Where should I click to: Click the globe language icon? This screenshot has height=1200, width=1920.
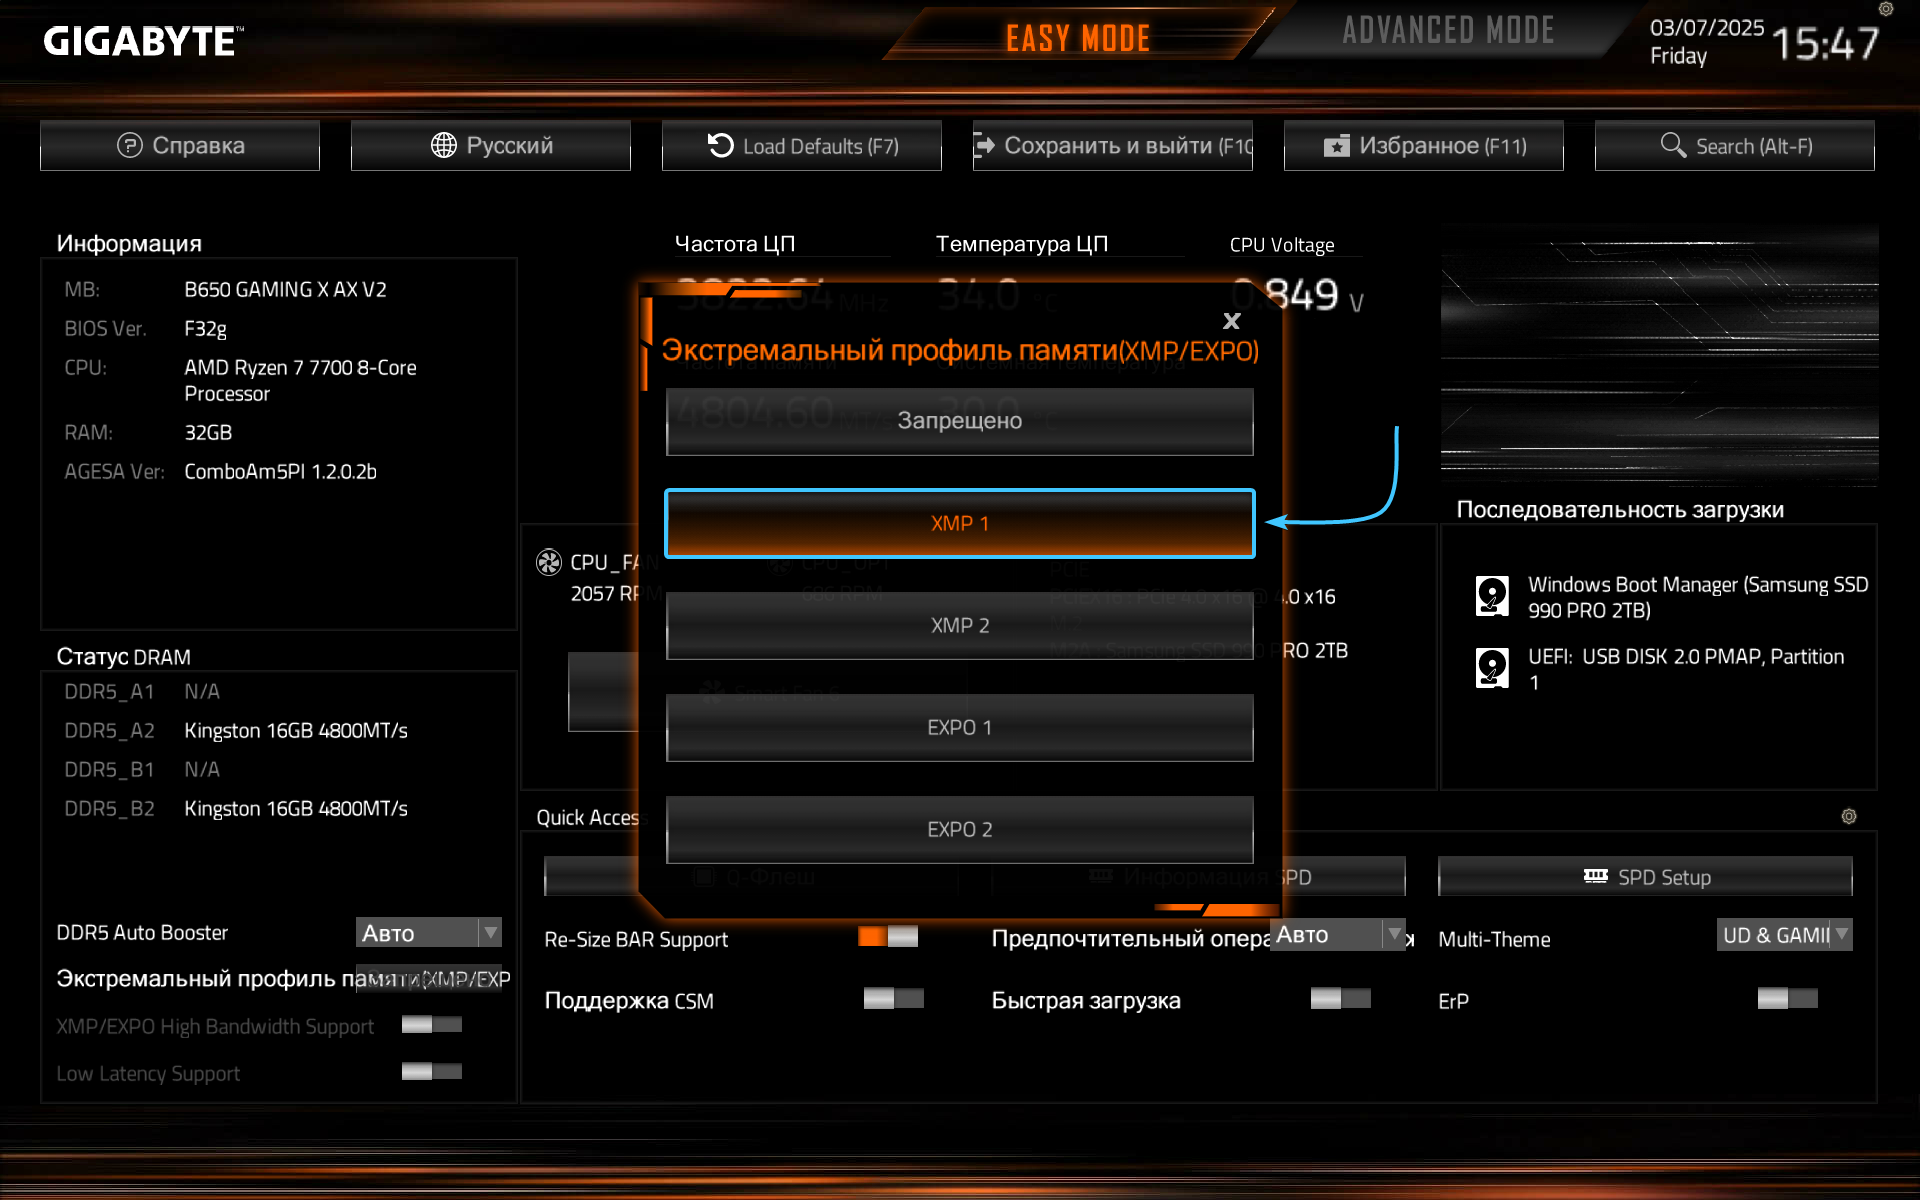(x=443, y=145)
